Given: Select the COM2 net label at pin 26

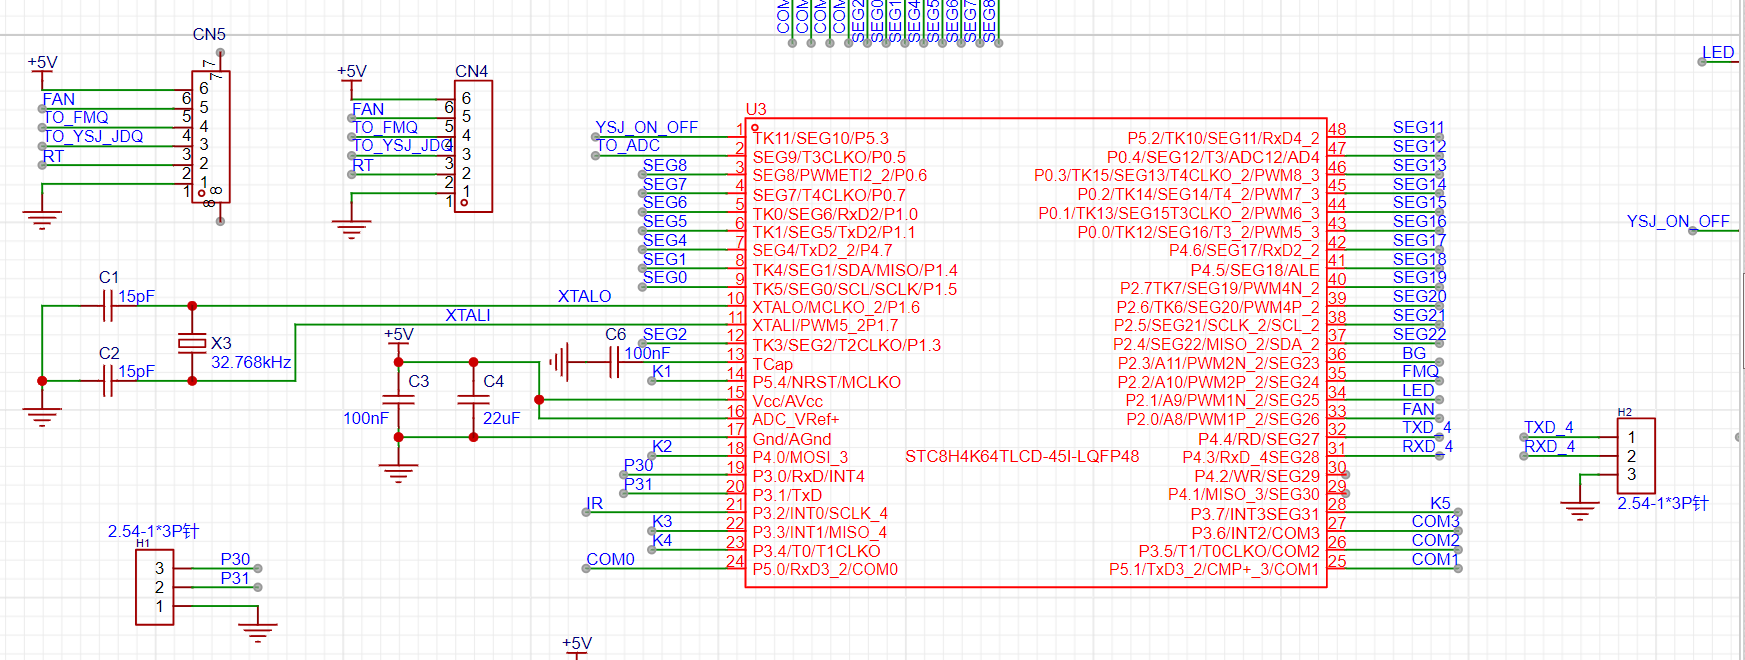Looking at the screenshot, I should click(x=1435, y=540).
